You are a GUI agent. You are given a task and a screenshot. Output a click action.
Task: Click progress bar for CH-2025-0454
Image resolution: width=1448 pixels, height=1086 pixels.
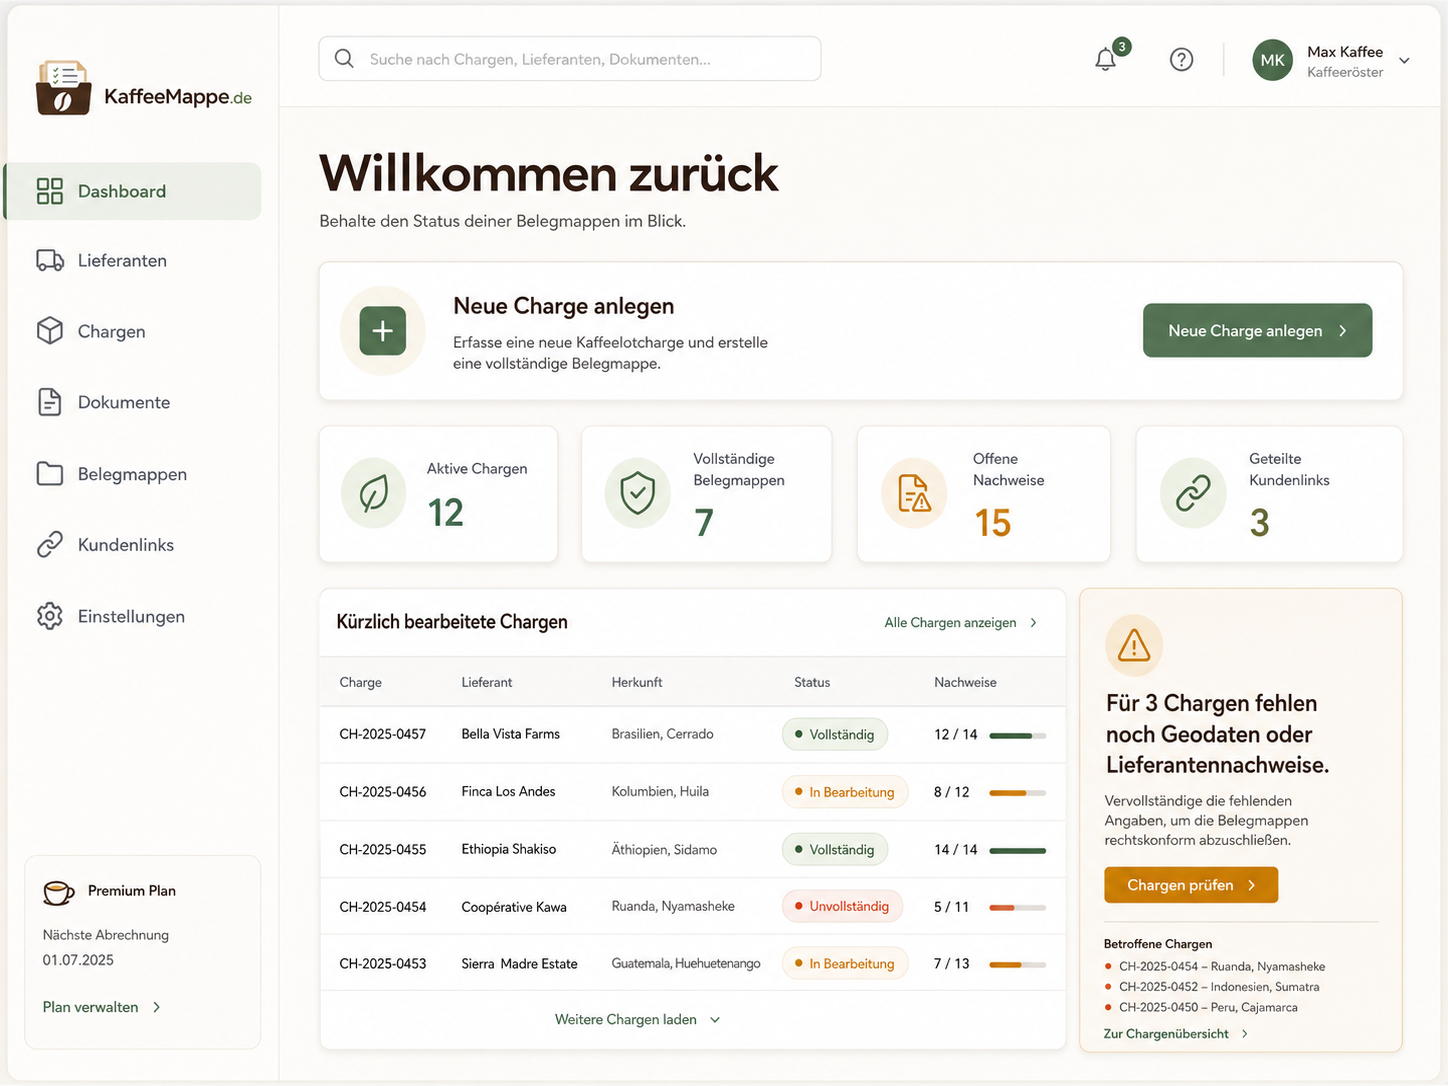point(1017,907)
